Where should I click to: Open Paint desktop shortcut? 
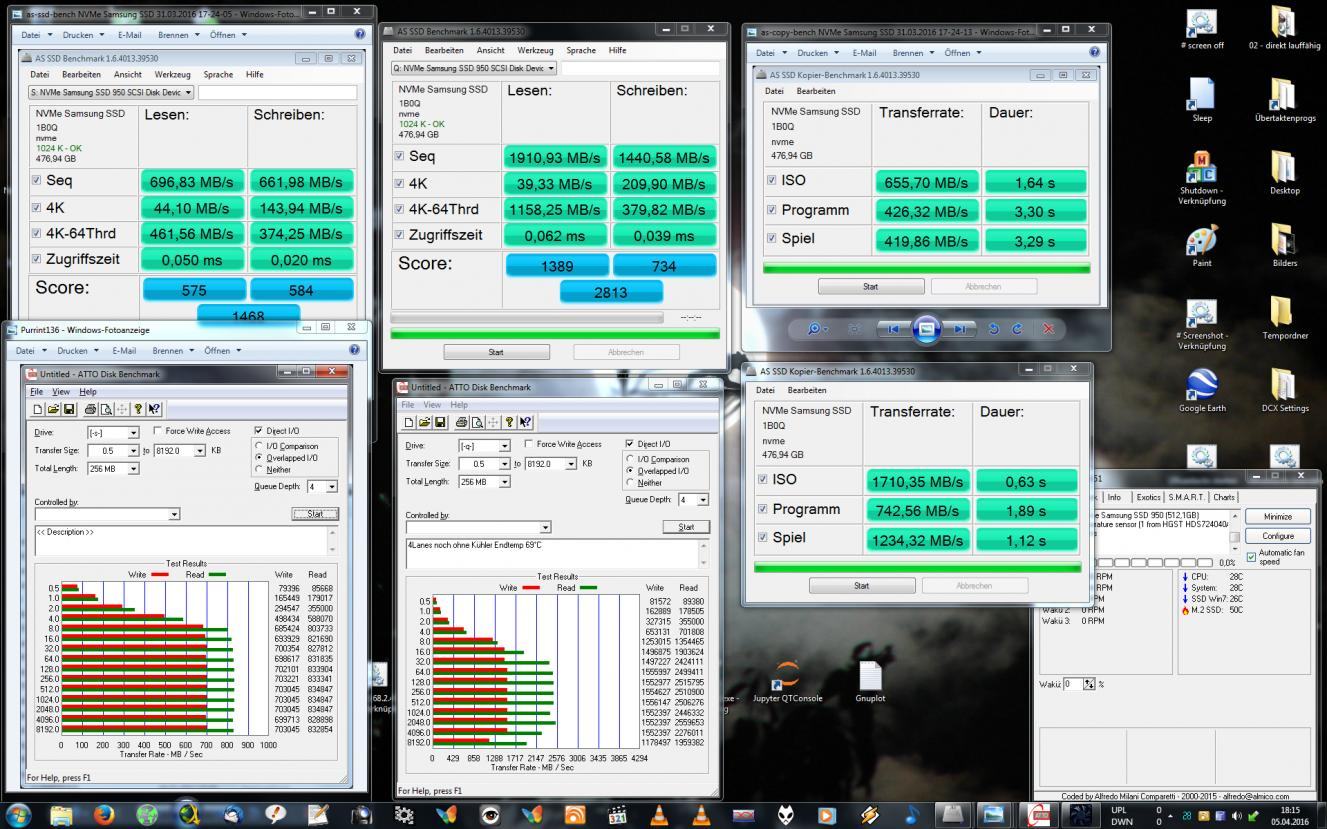point(1201,246)
